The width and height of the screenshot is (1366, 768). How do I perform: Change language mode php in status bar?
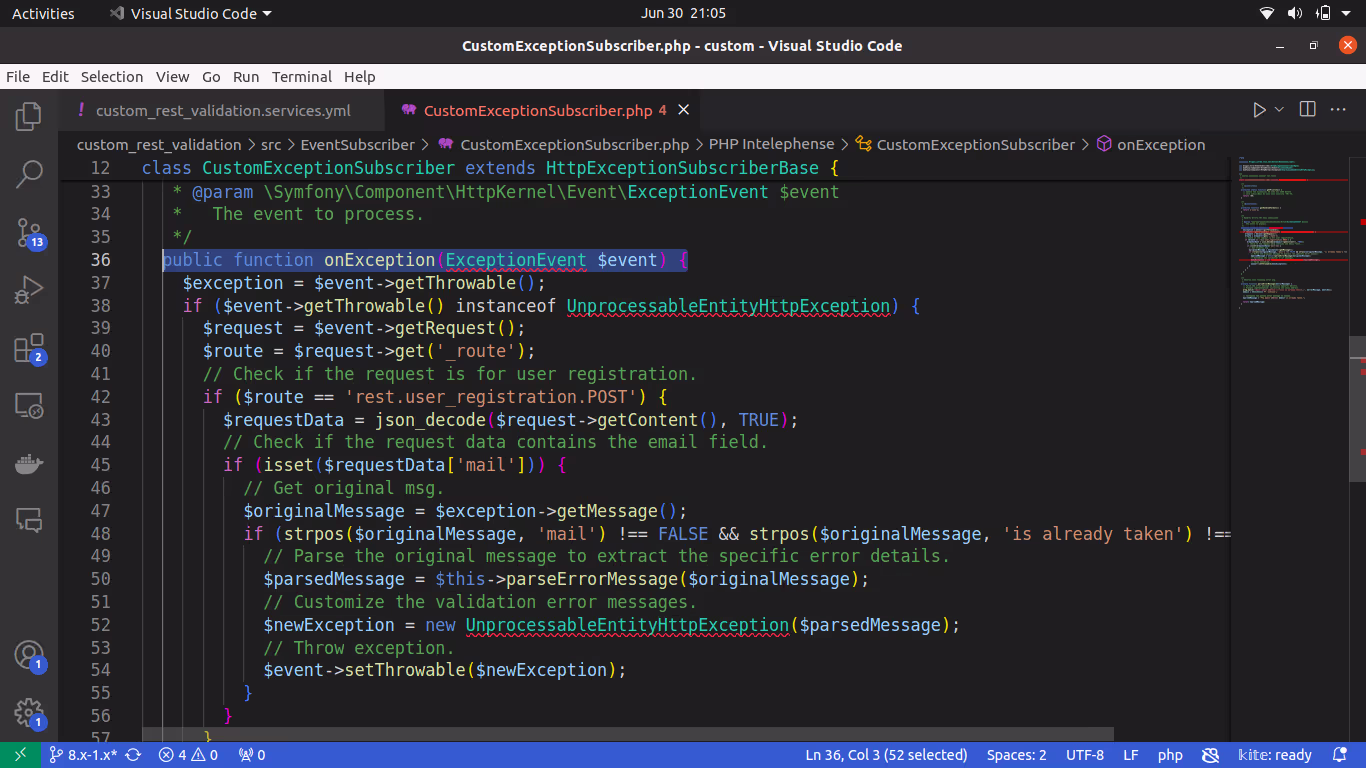click(x=1170, y=755)
